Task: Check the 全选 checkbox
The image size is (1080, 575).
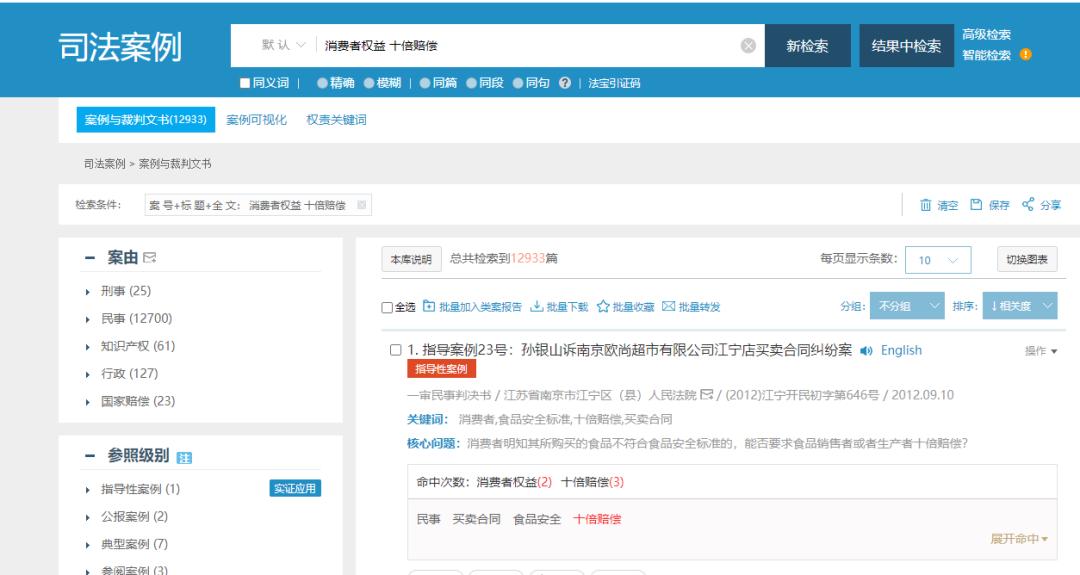Action: pyautogui.click(x=387, y=307)
